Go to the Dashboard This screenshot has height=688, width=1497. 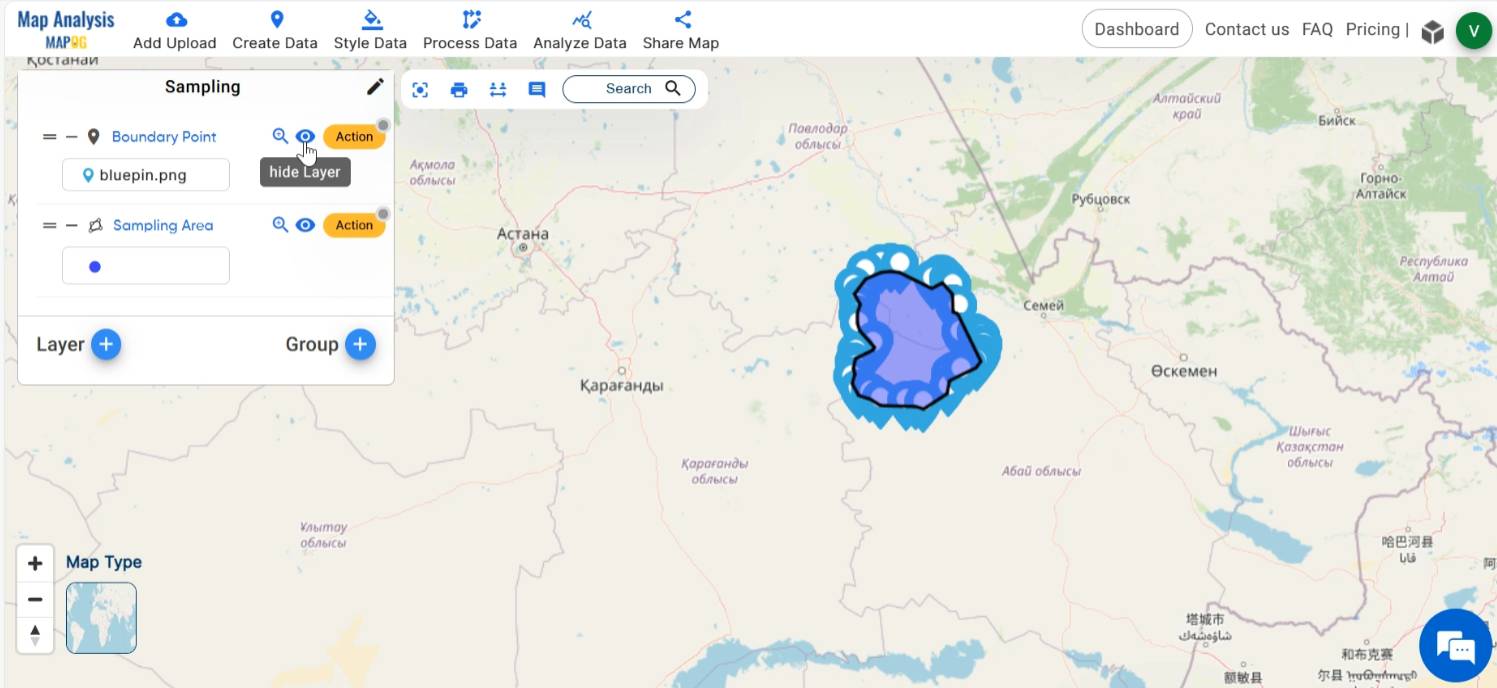(1137, 29)
